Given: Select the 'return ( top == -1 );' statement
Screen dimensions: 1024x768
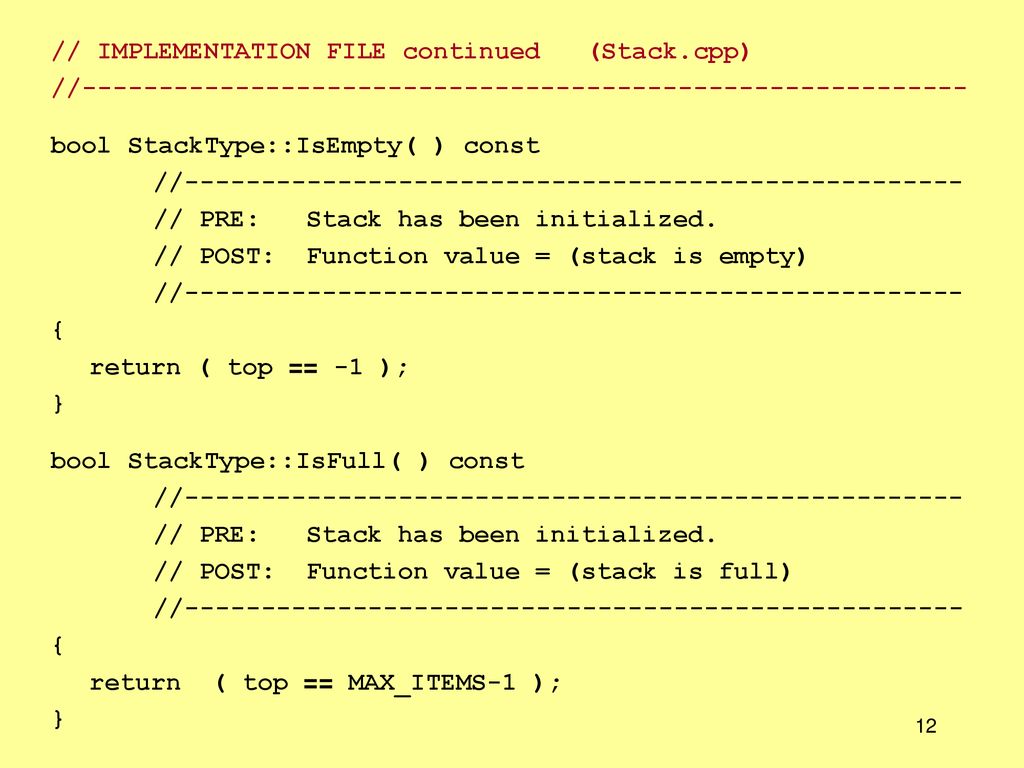Looking at the screenshot, I should [x=249, y=368].
